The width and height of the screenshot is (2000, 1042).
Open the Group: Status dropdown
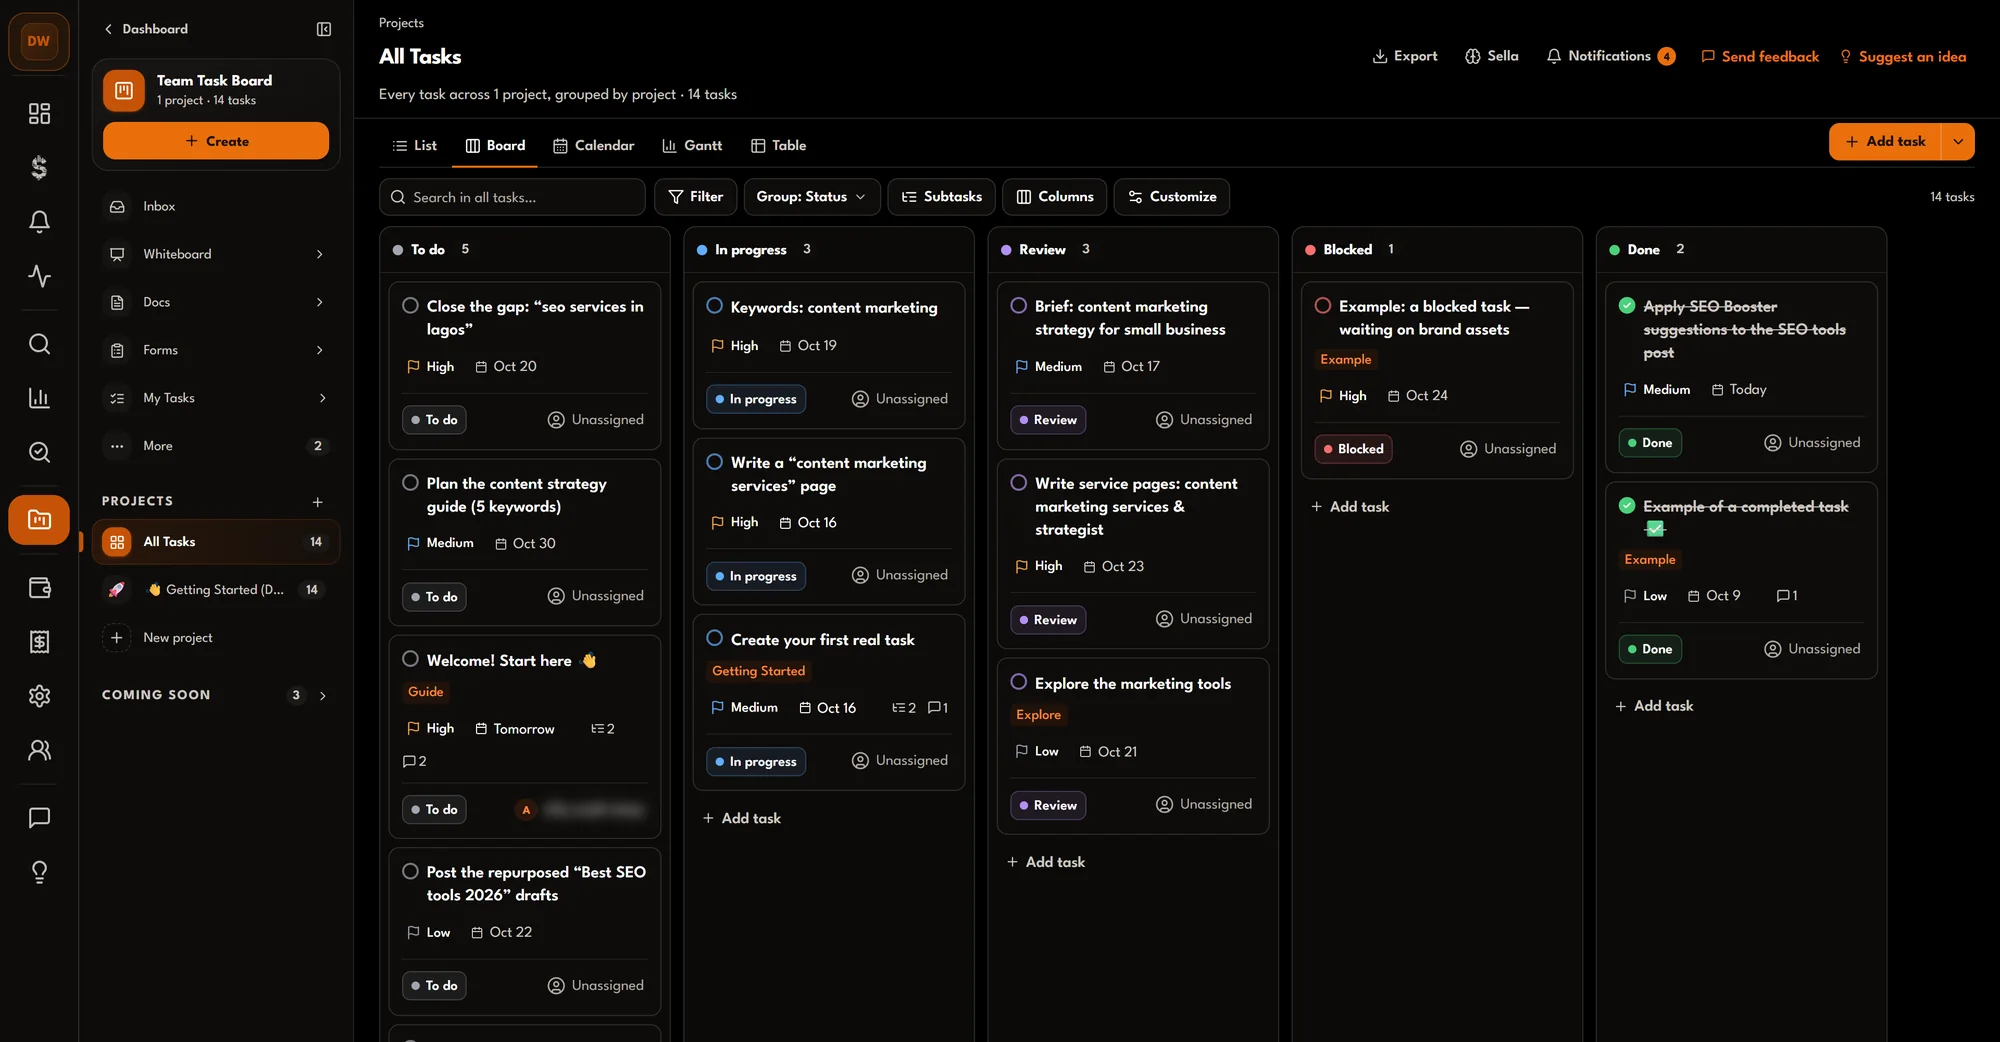point(811,197)
